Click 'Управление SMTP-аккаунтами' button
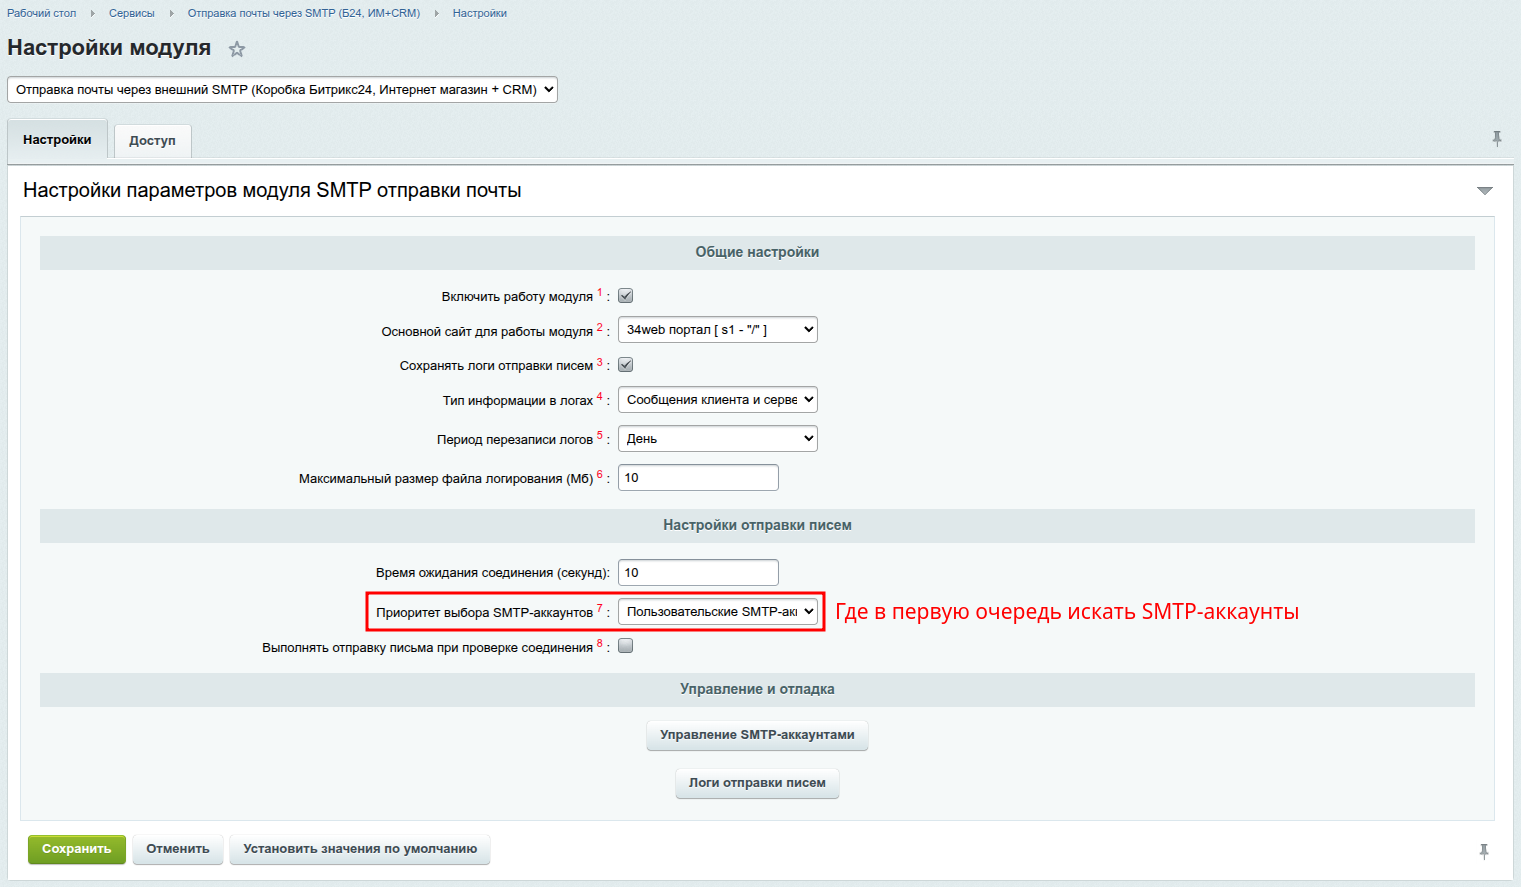Image resolution: width=1521 pixels, height=887 pixels. [757, 735]
